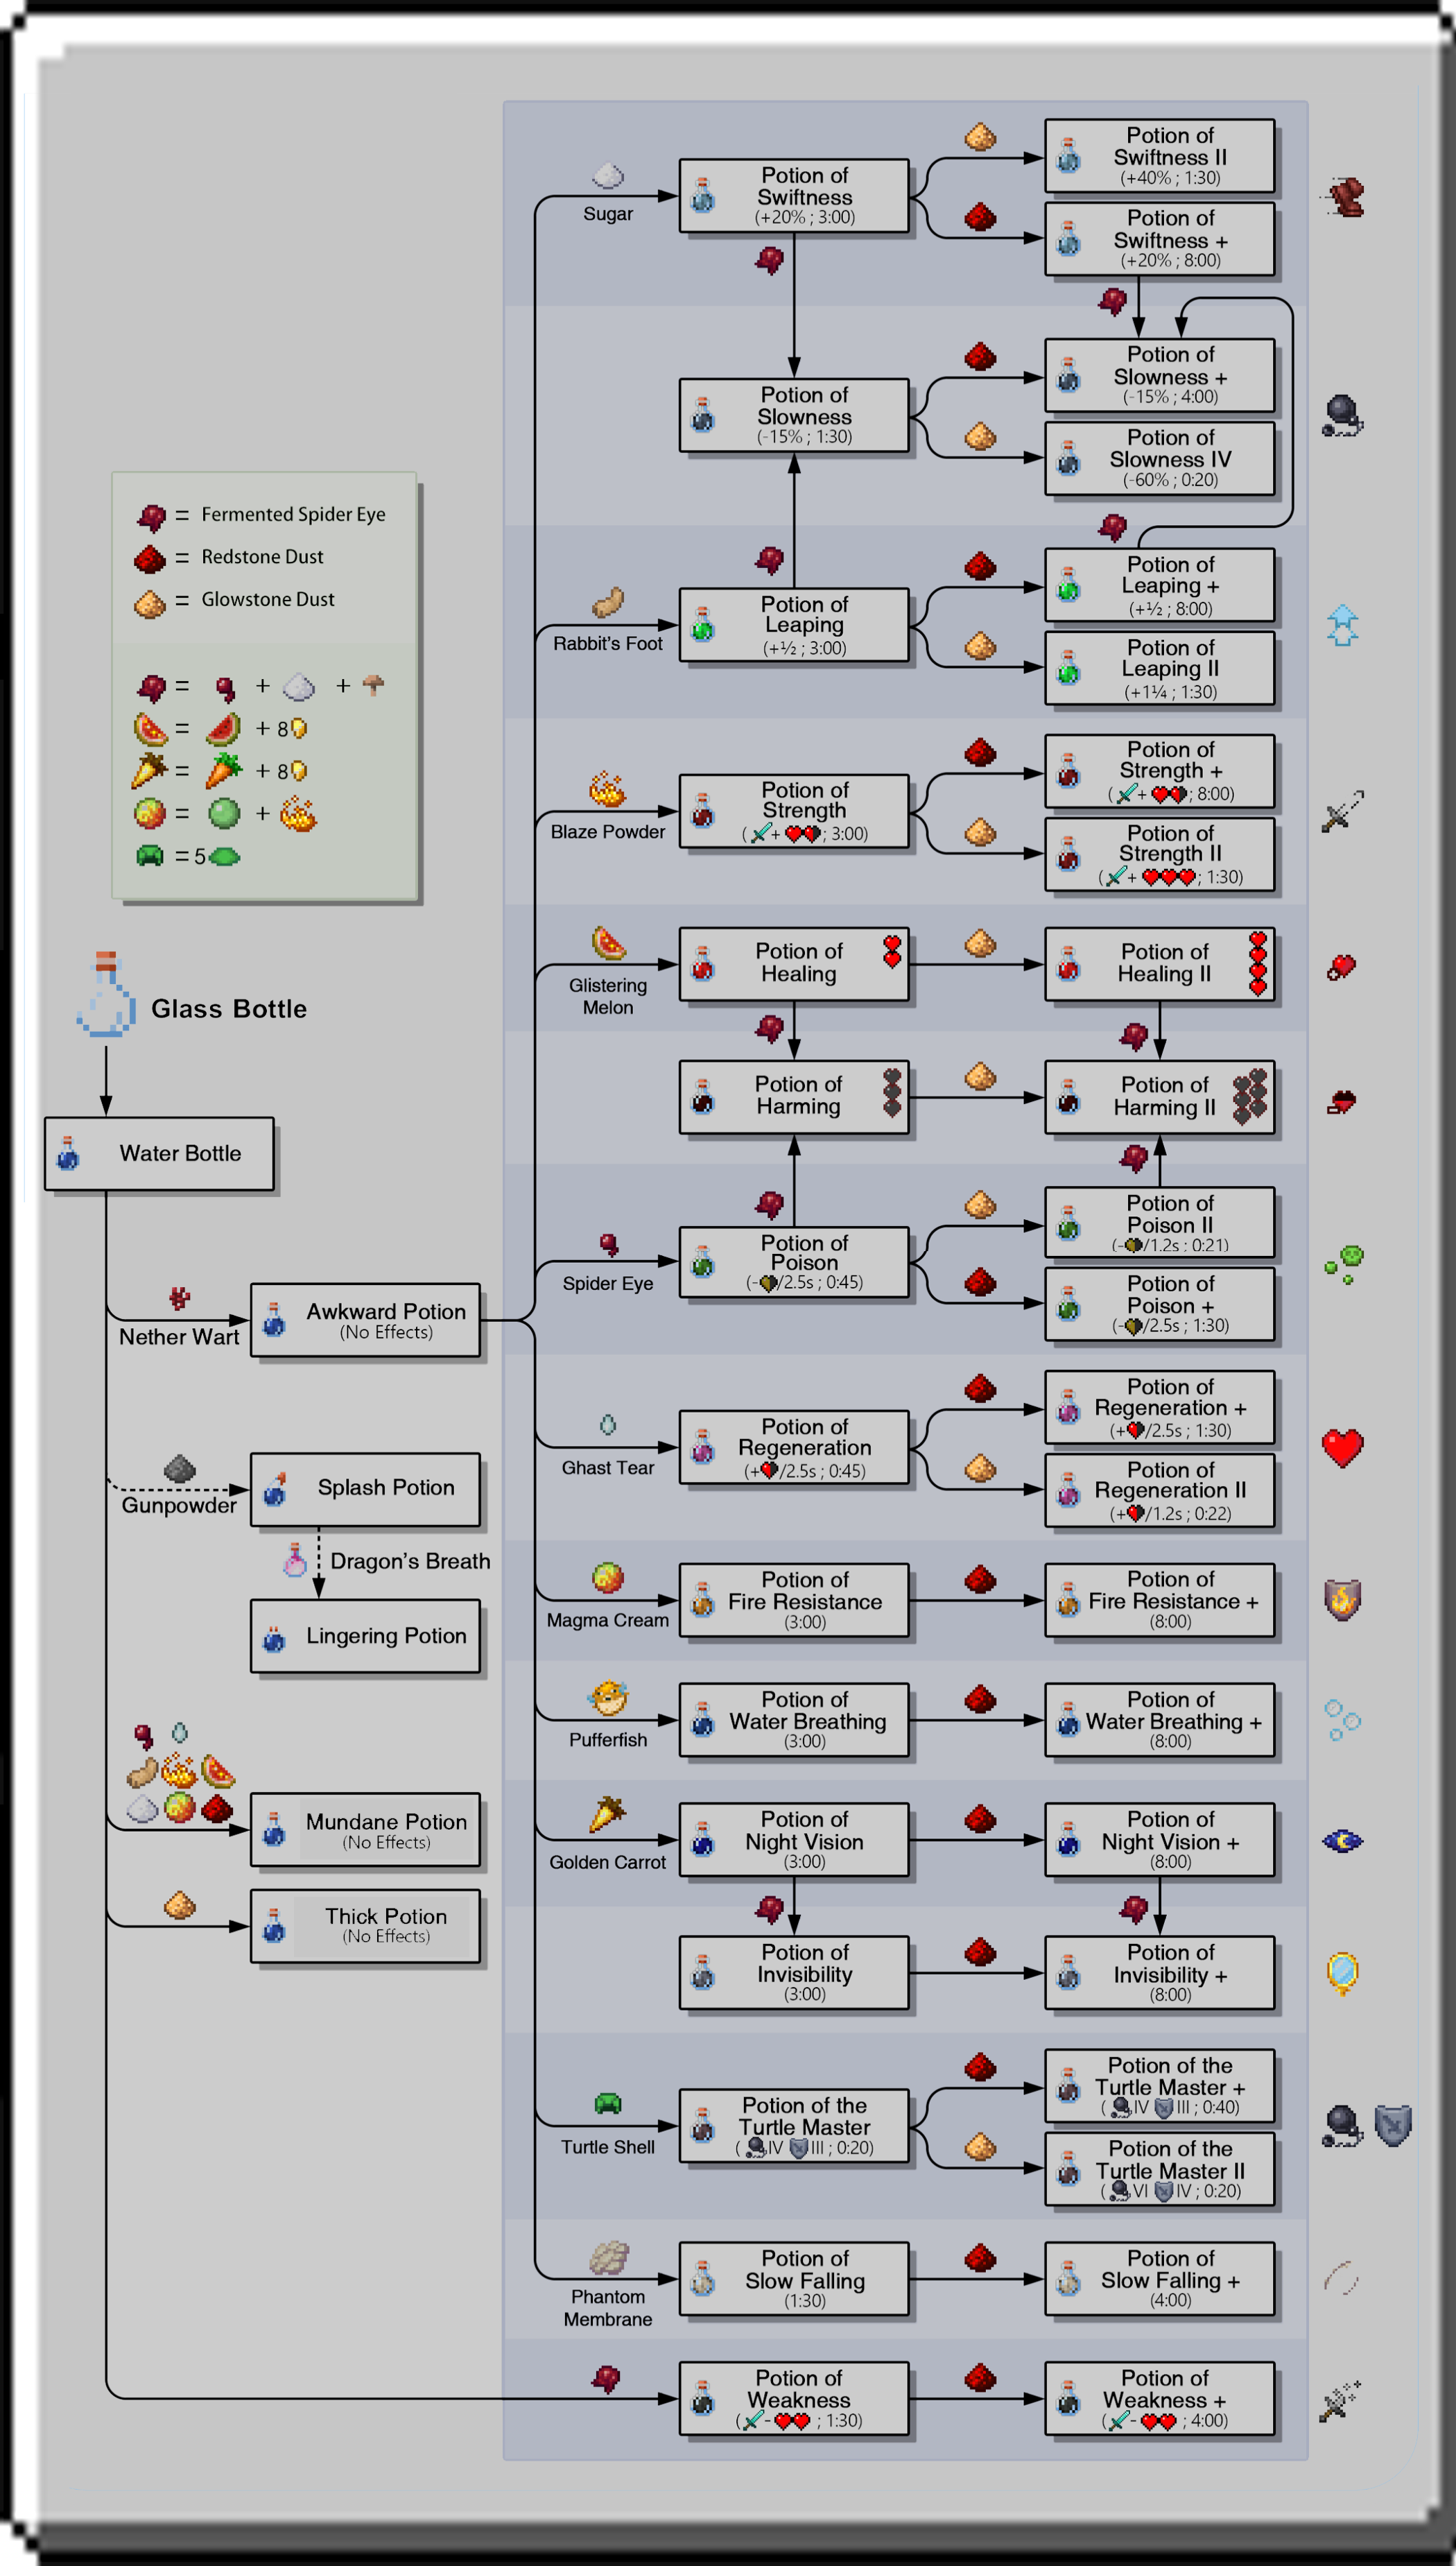
Task: Click the Potion of Swiftness II box
Action: point(1160,156)
